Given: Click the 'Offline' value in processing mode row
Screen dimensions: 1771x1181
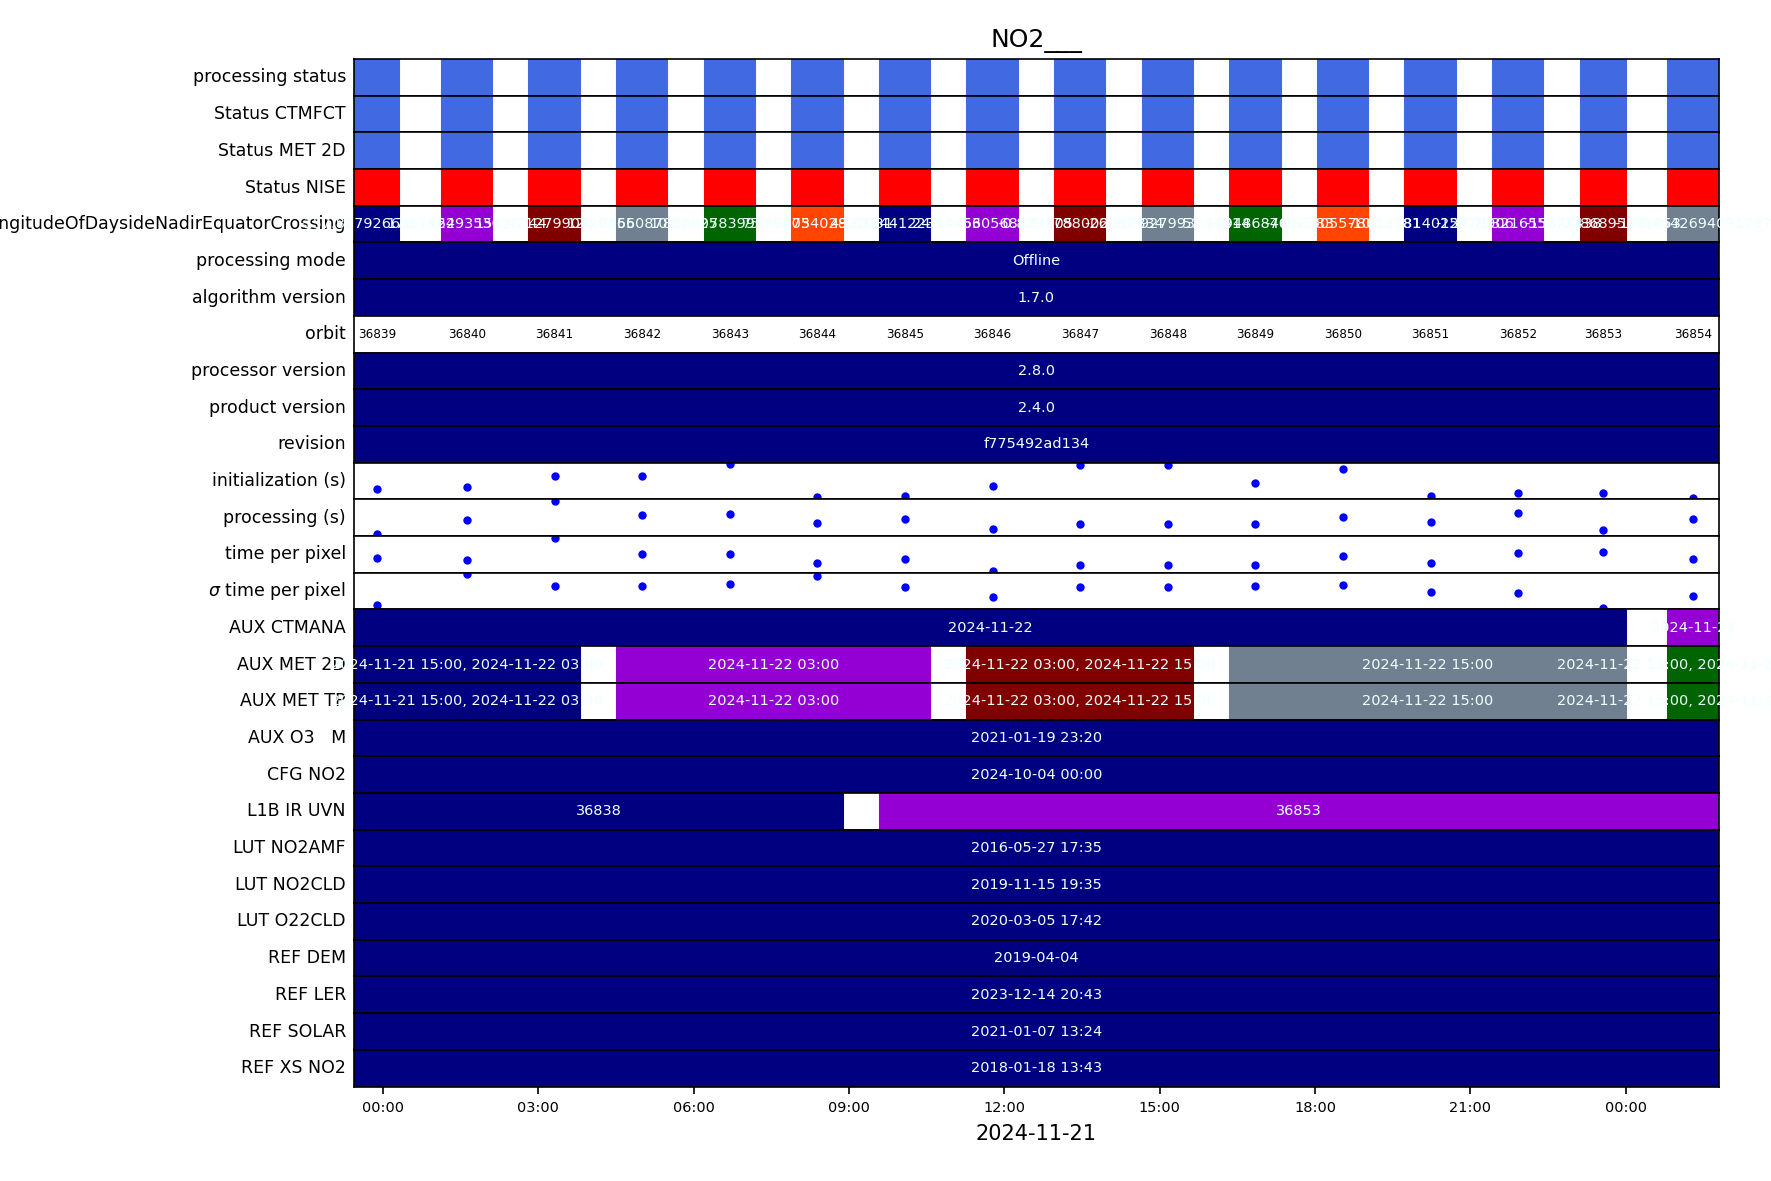Looking at the screenshot, I should pos(1036,260).
